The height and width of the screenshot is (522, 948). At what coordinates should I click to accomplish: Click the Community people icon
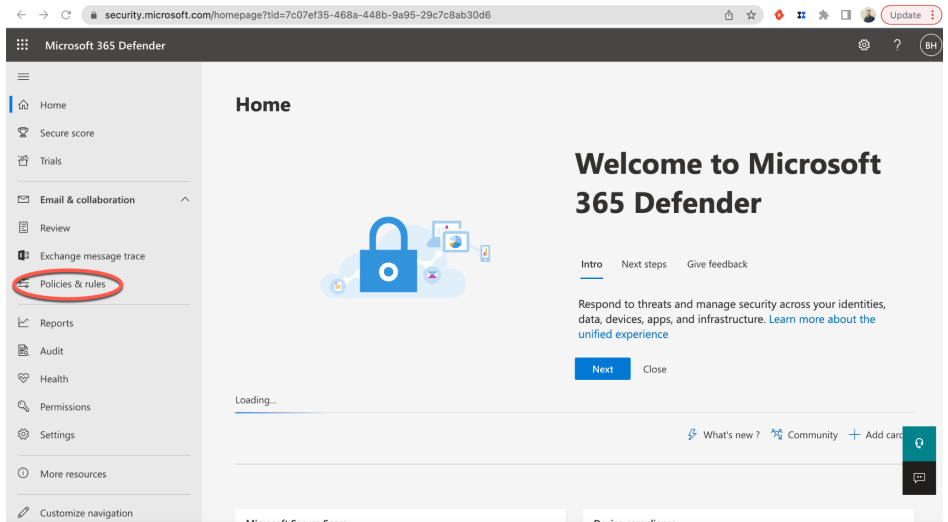(x=777, y=434)
